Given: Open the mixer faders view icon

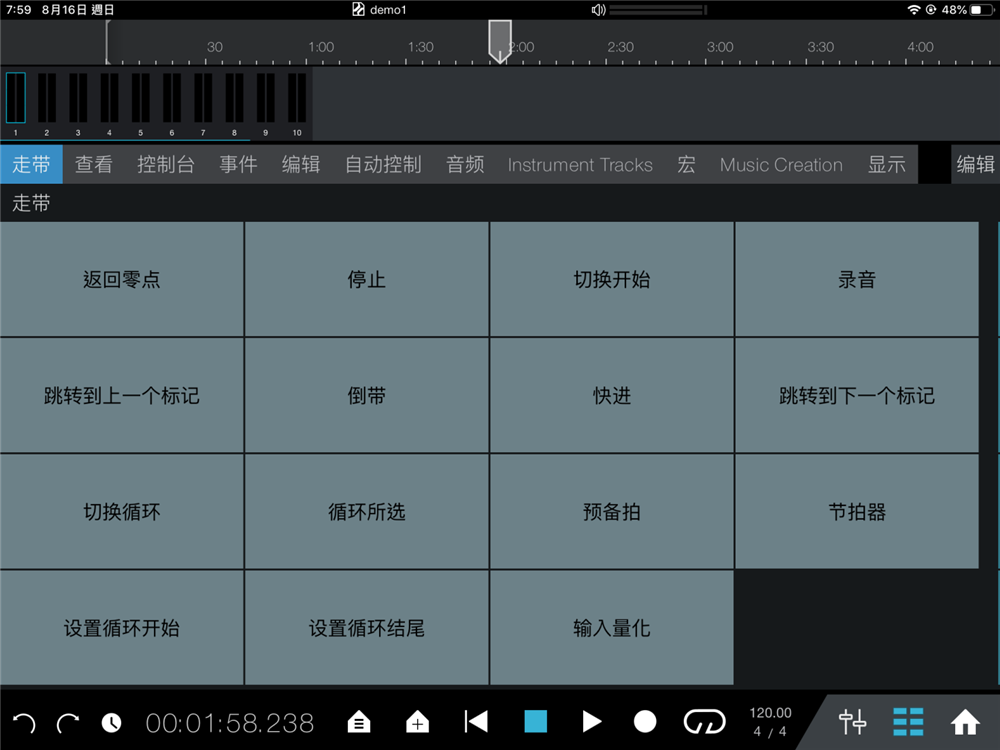Looking at the screenshot, I should [x=853, y=722].
